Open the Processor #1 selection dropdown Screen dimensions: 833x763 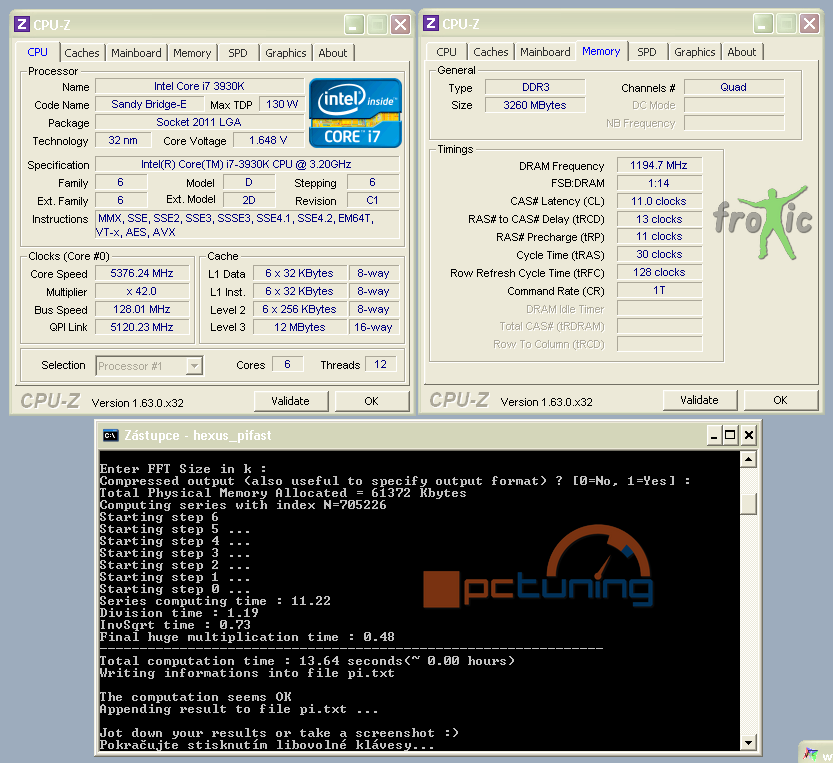pyautogui.click(x=194, y=366)
